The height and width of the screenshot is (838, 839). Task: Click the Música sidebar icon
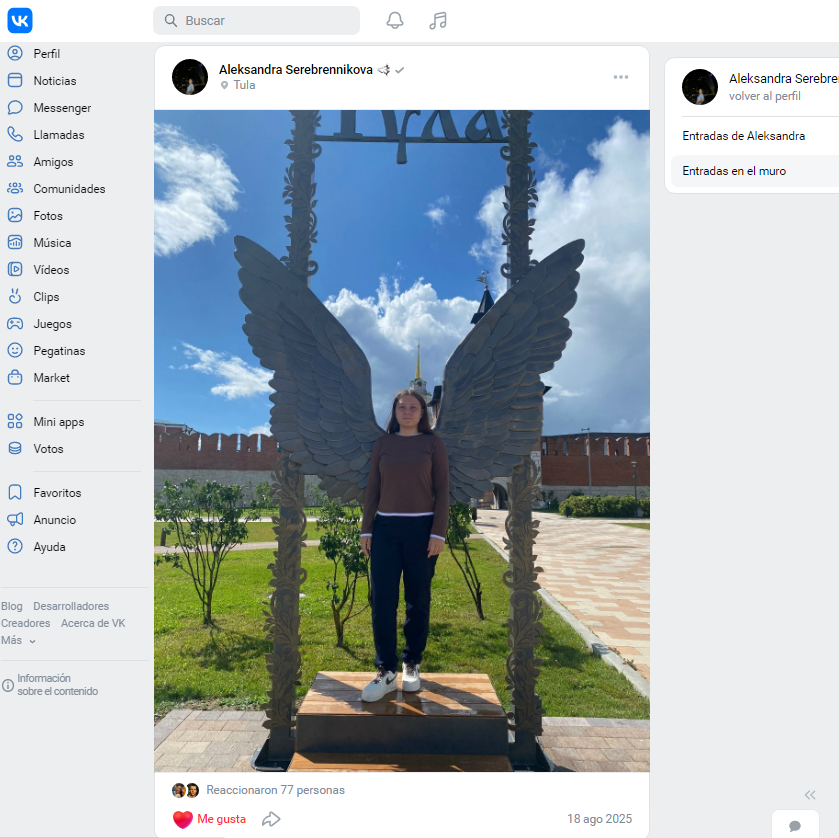tap(15, 242)
